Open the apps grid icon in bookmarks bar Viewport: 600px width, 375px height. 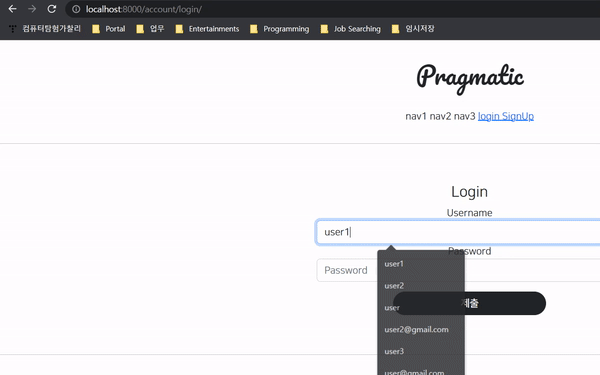13,29
